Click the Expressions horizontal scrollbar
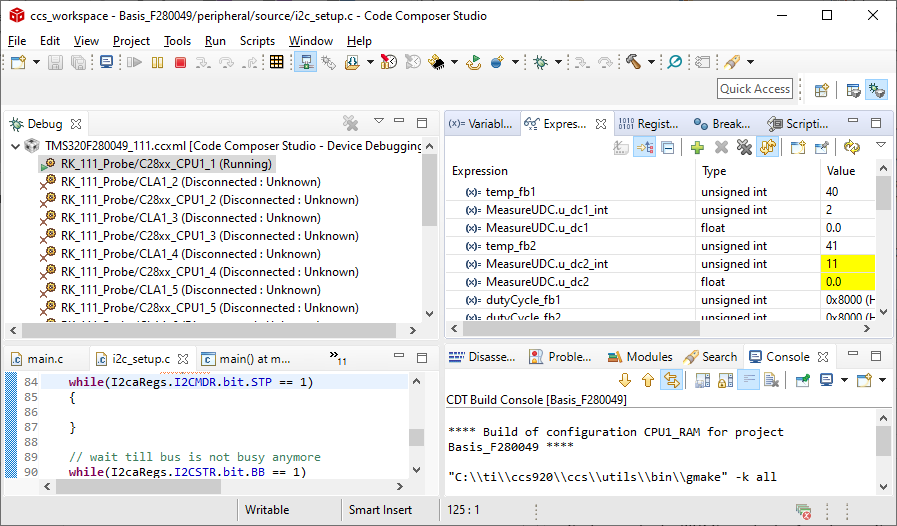 point(581,329)
